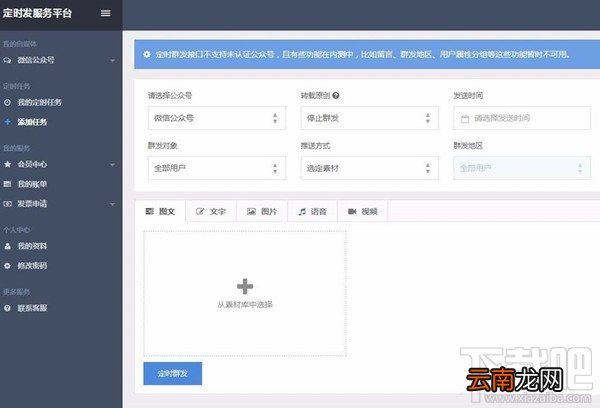Switch to the 语音 tab
The width and height of the screenshot is (600, 408).
[312, 211]
